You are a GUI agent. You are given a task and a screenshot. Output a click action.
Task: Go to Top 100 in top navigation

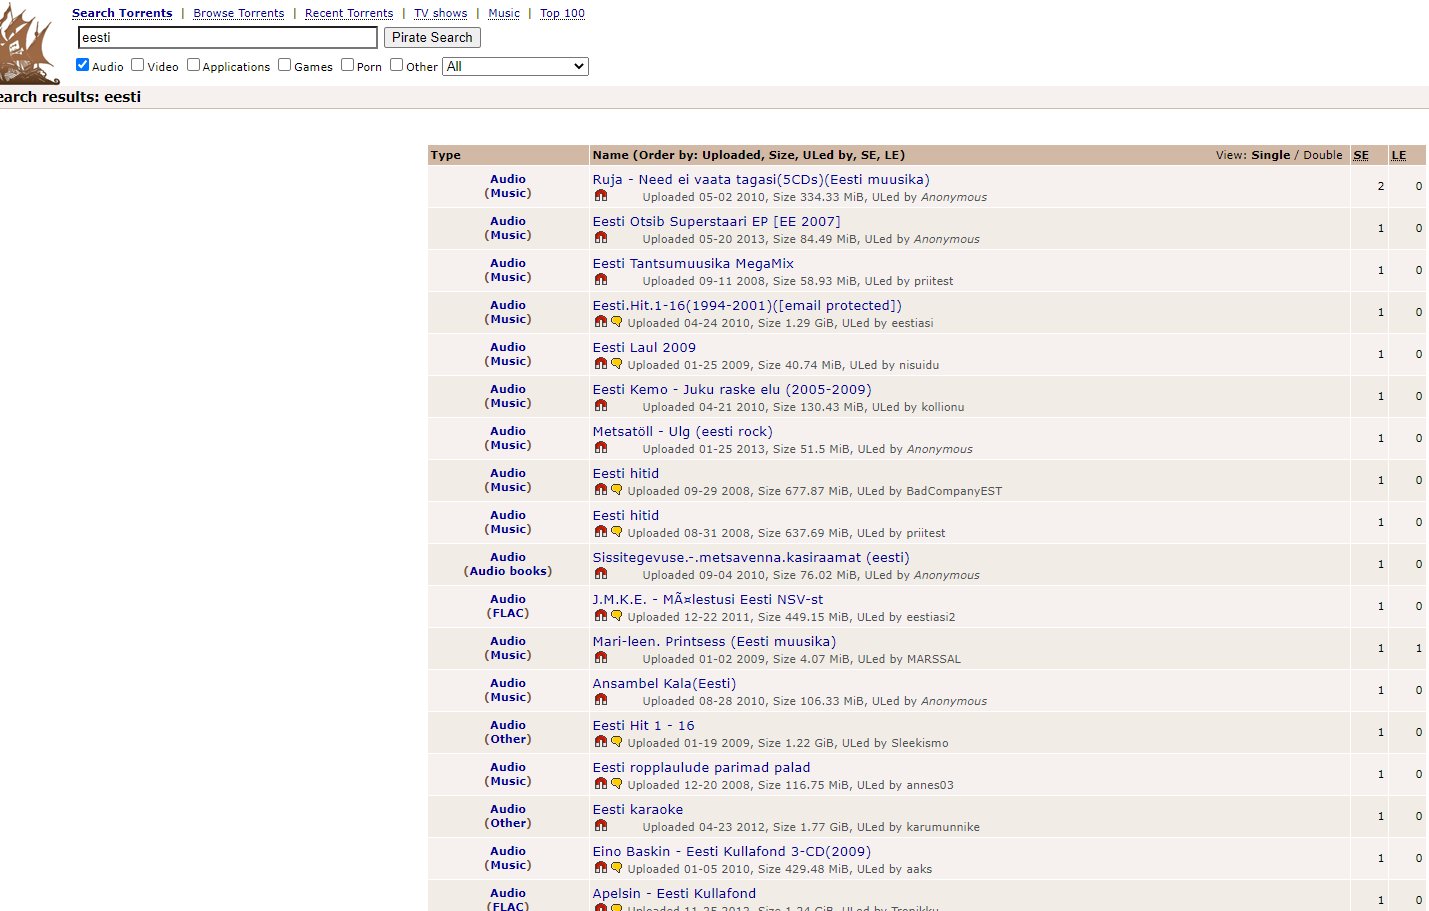[562, 13]
